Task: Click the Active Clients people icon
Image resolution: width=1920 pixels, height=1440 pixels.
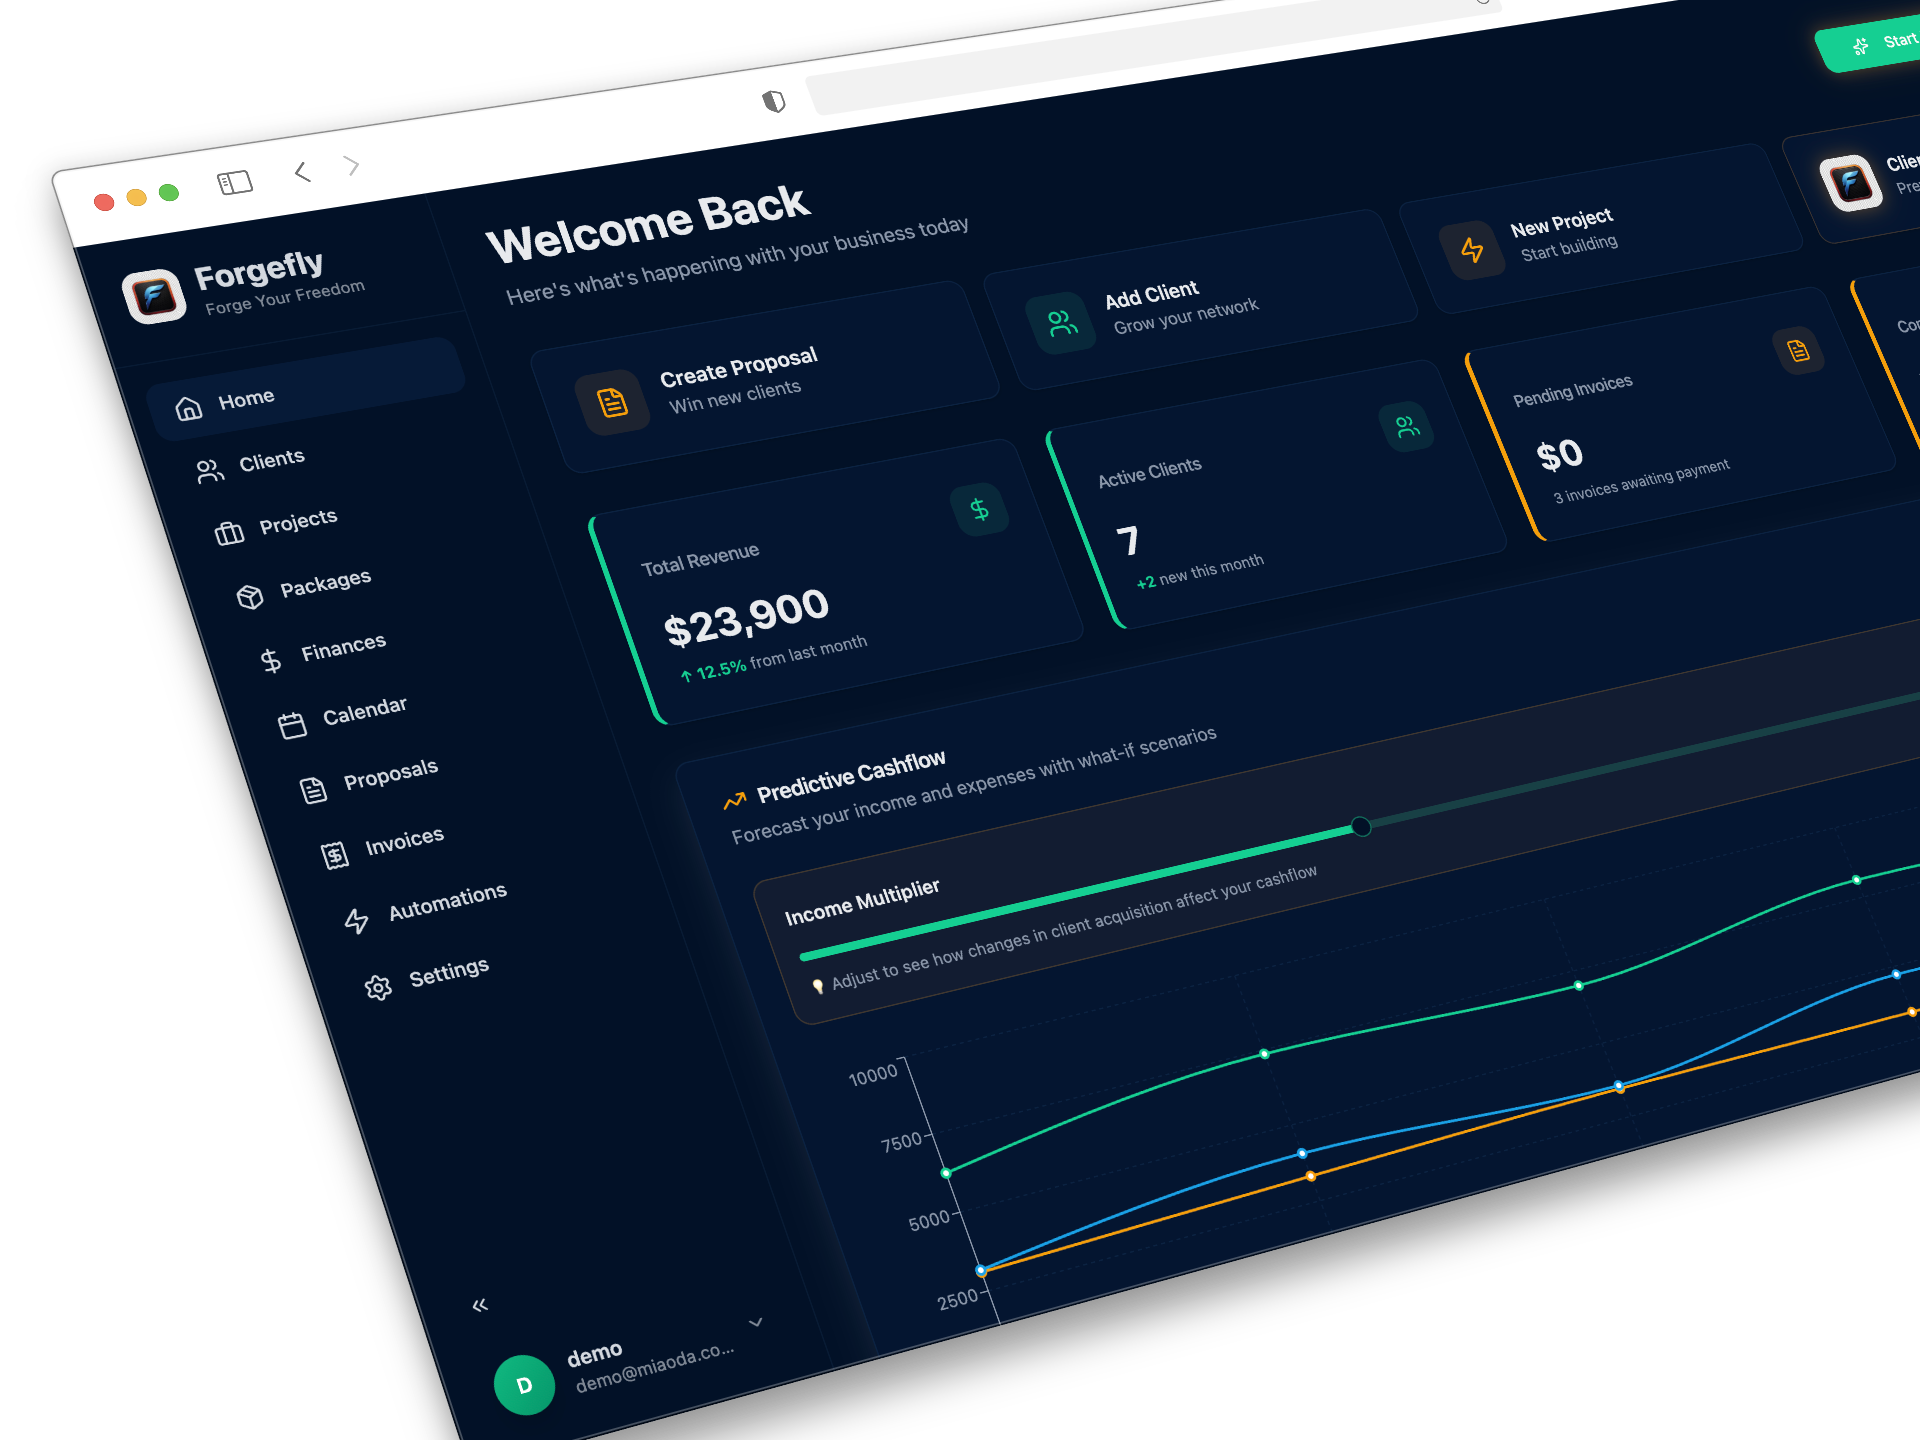Action: [x=1406, y=427]
